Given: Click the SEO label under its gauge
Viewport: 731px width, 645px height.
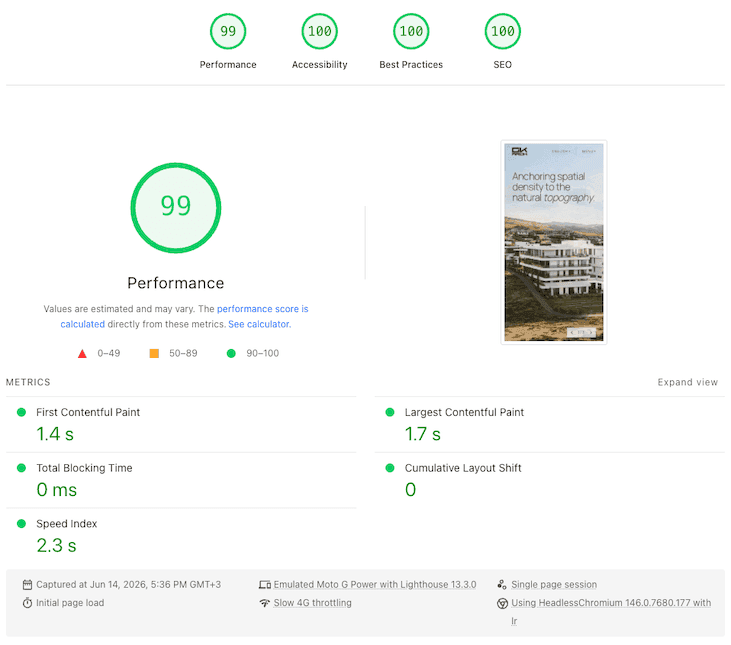Looking at the screenshot, I should tap(503, 65).
